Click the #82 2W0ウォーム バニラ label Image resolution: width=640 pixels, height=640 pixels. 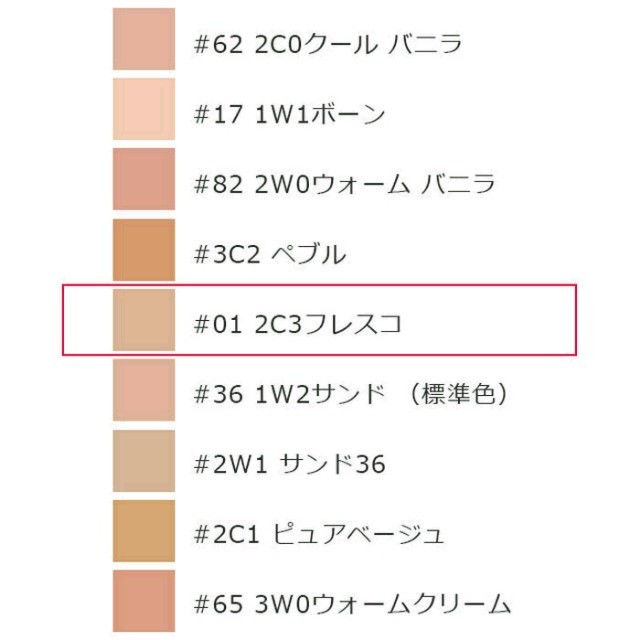344,184
